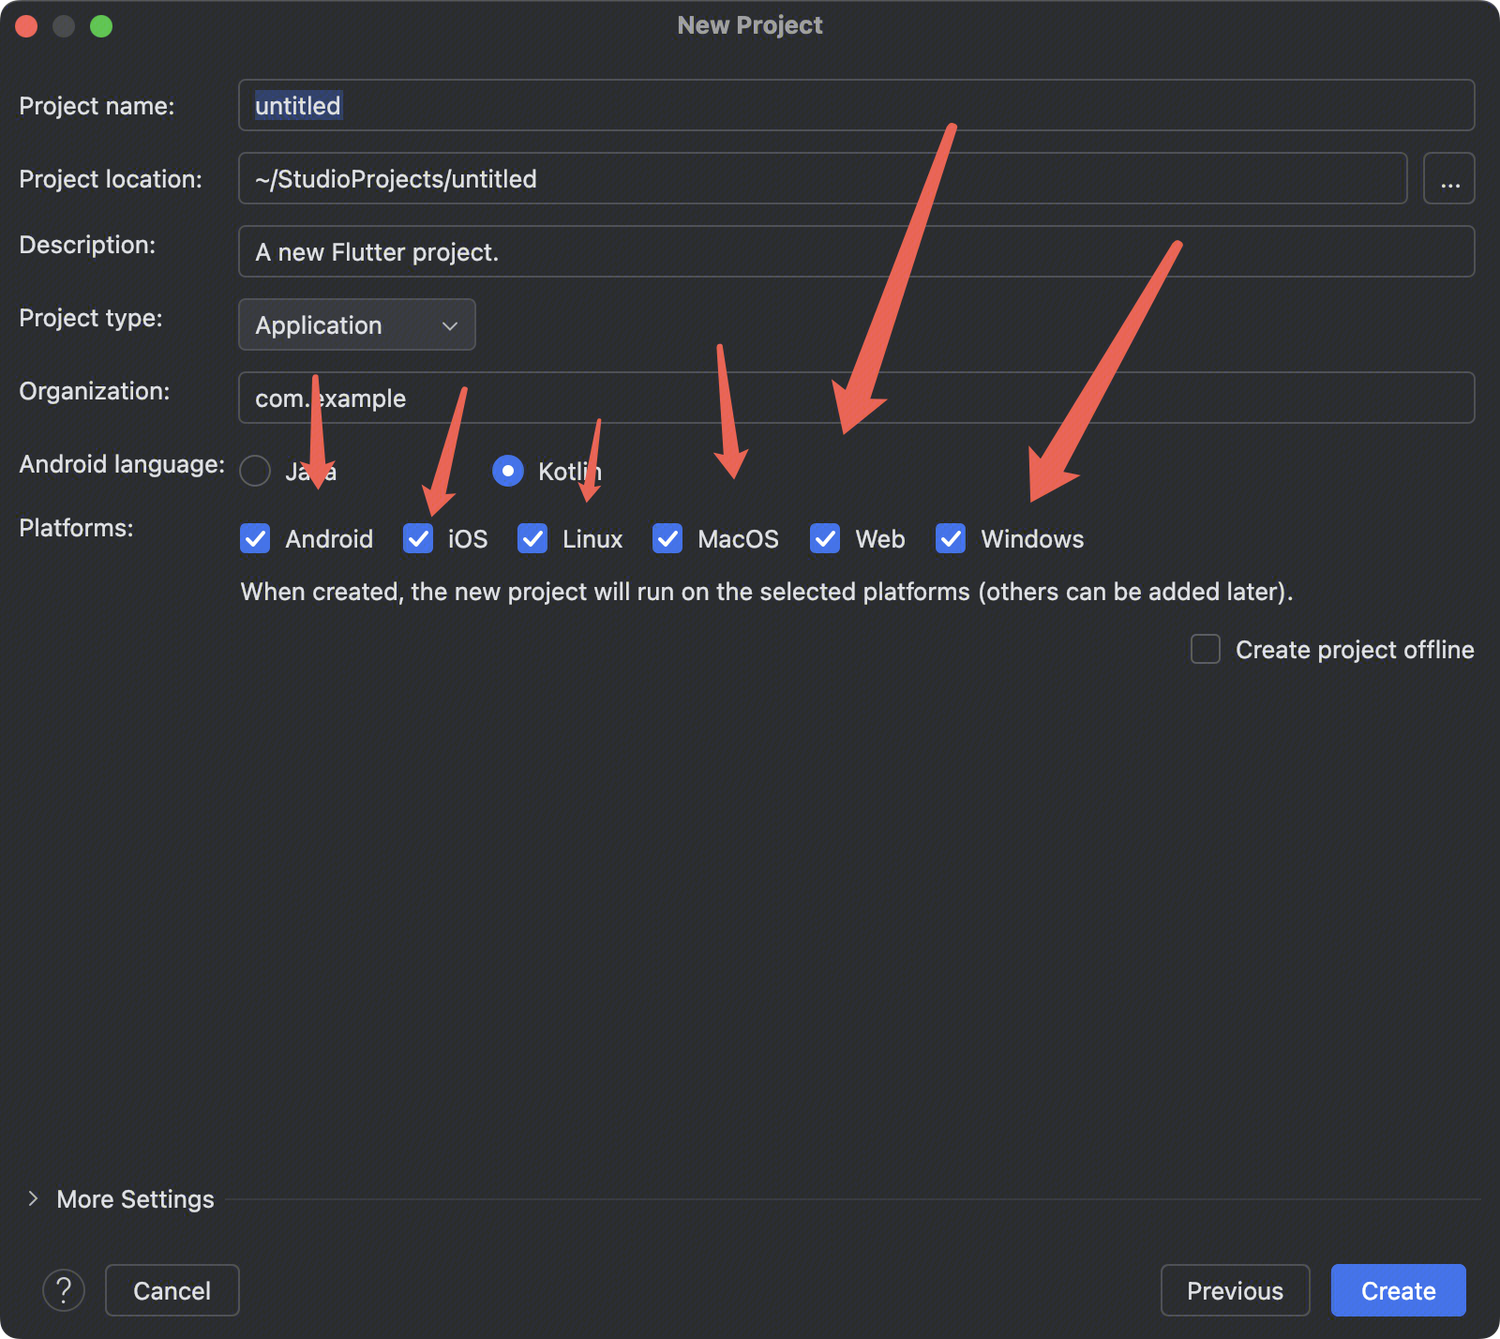Click the Create button
Screen dimensions: 1500x1339
1397,1290
